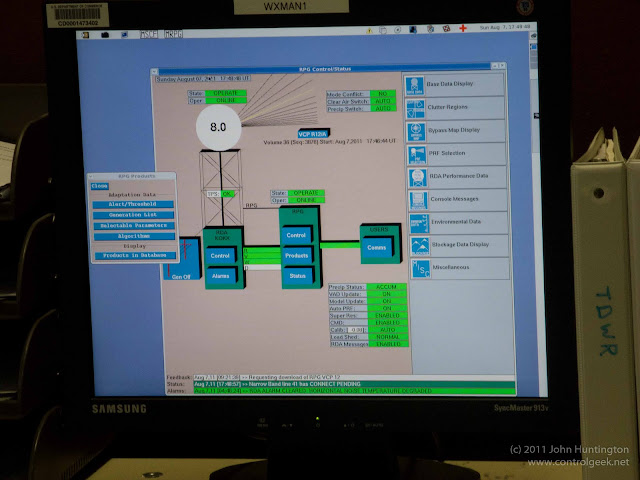The width and height of the screenshot is (640, 480).
Task: Open the Clutter Regions icon
Action: [416, 109]
